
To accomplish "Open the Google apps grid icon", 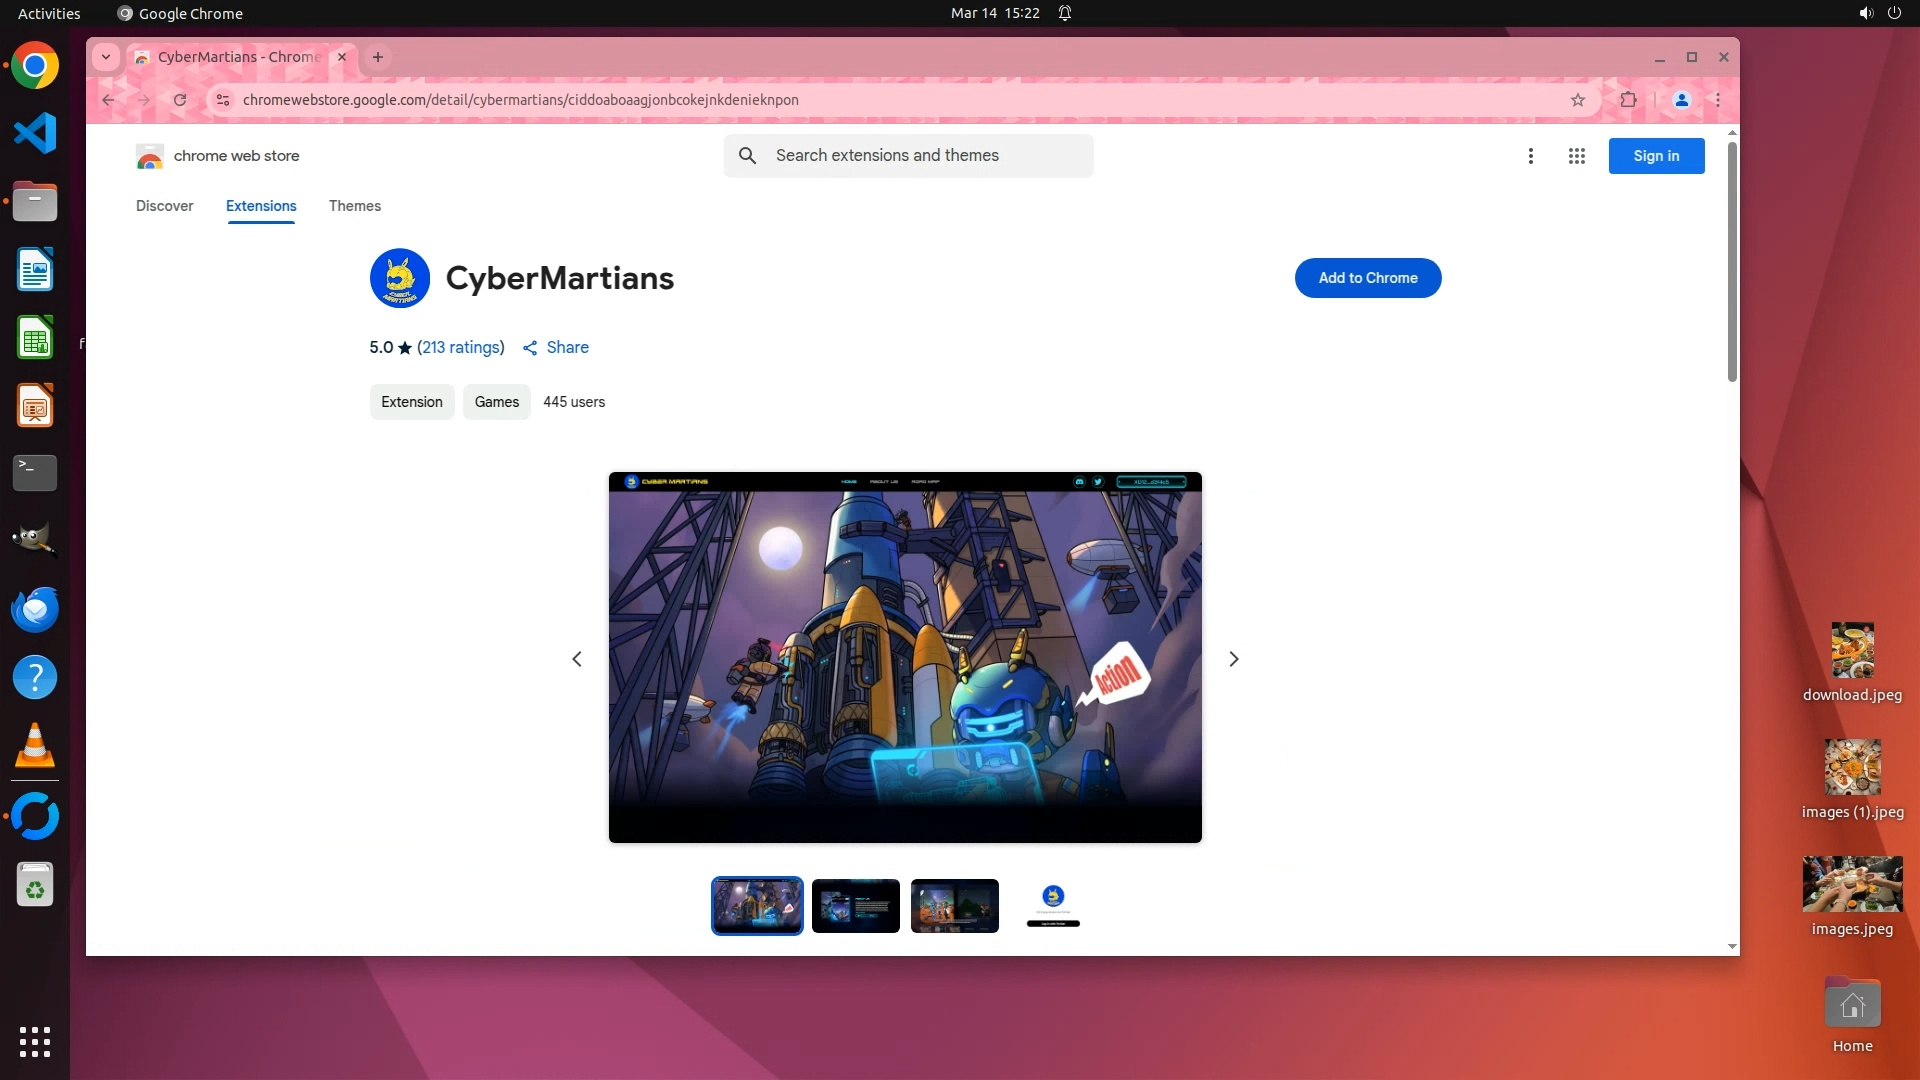I will point(1577,156).
